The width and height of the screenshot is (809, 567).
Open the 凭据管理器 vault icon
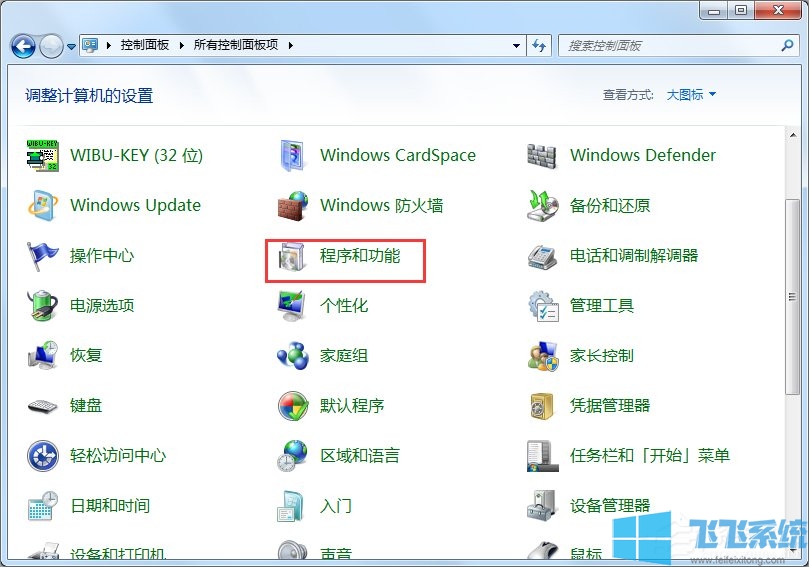point(541,406)
